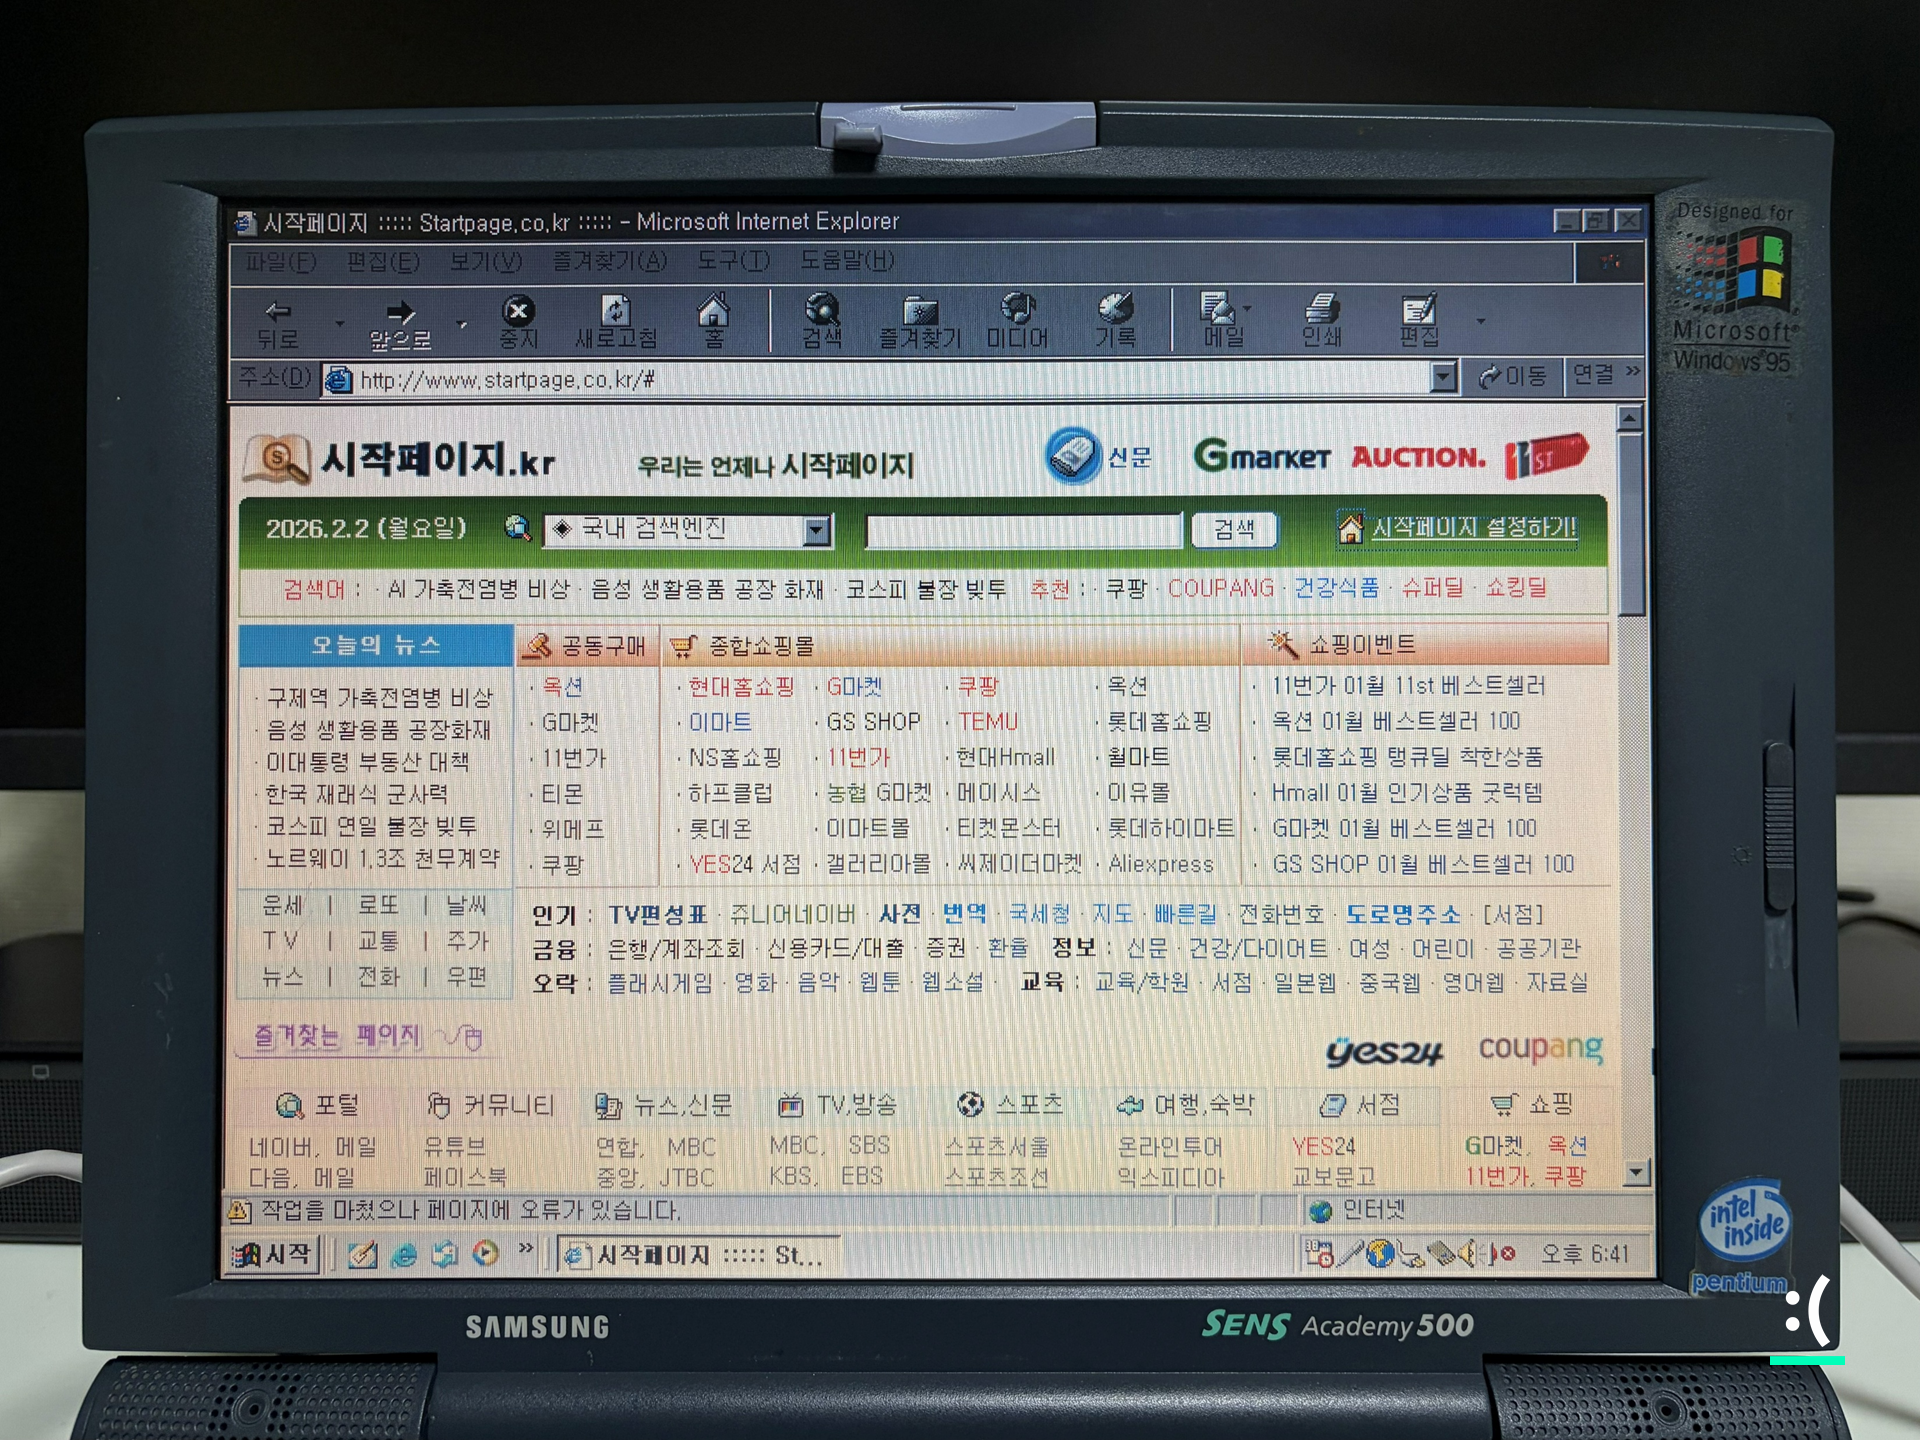
Task: Go to Home (홈) icon
Action: [713, 311]
